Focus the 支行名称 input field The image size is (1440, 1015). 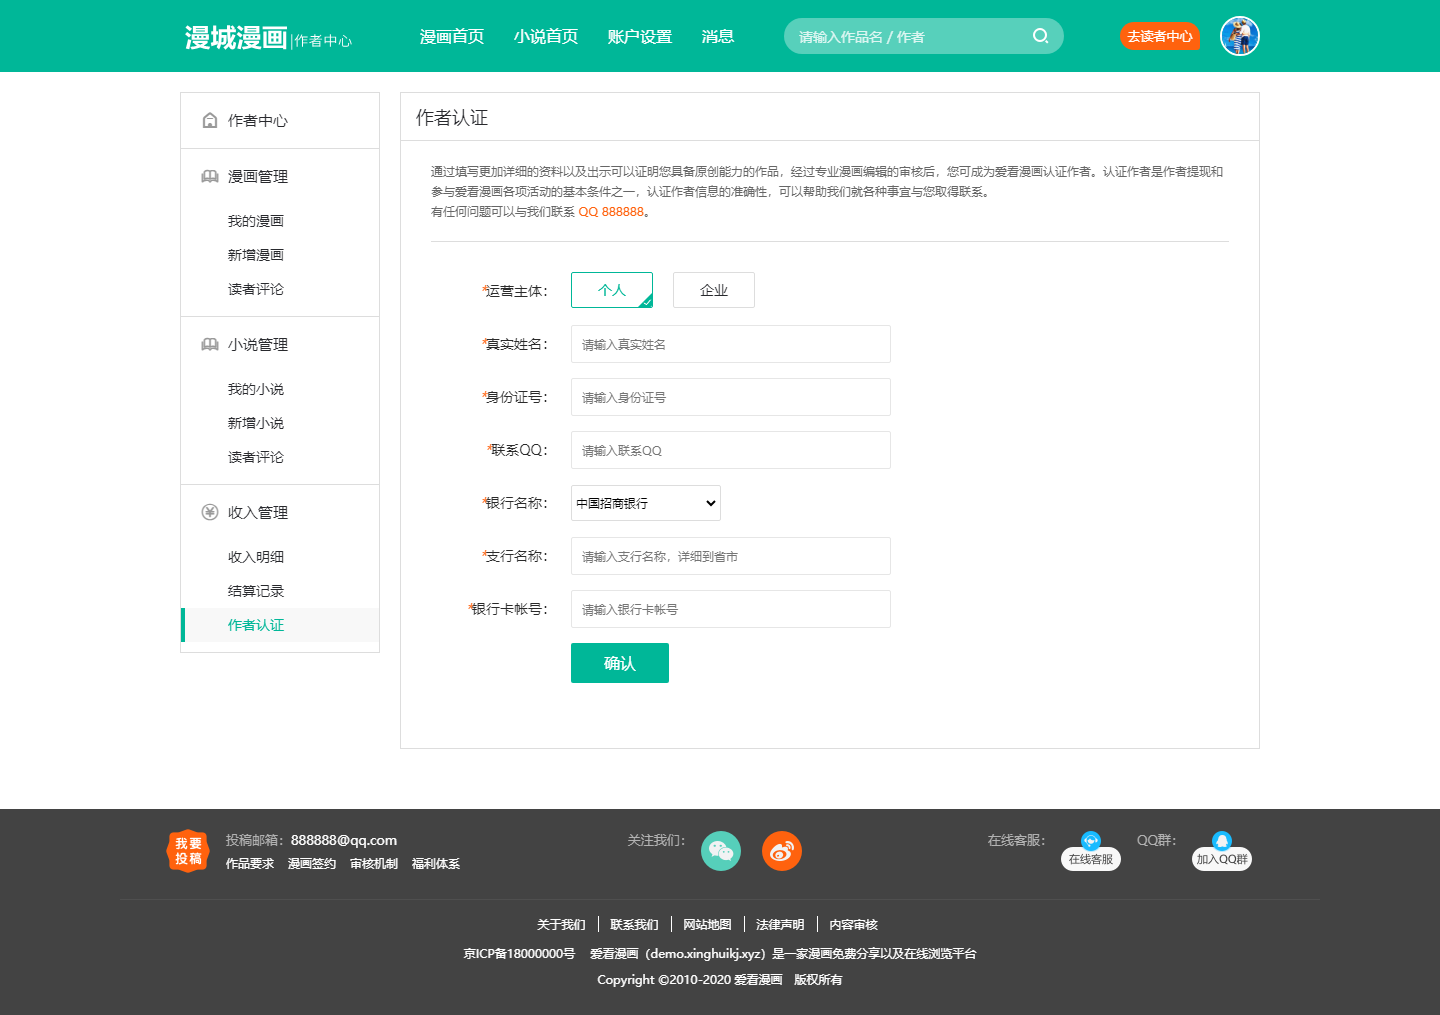[731, 556]
